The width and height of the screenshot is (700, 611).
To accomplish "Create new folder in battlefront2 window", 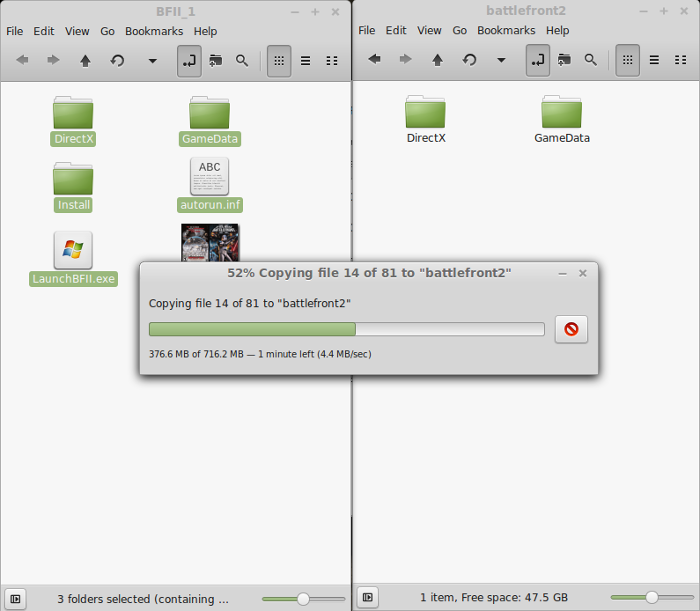I will (564, 59).
